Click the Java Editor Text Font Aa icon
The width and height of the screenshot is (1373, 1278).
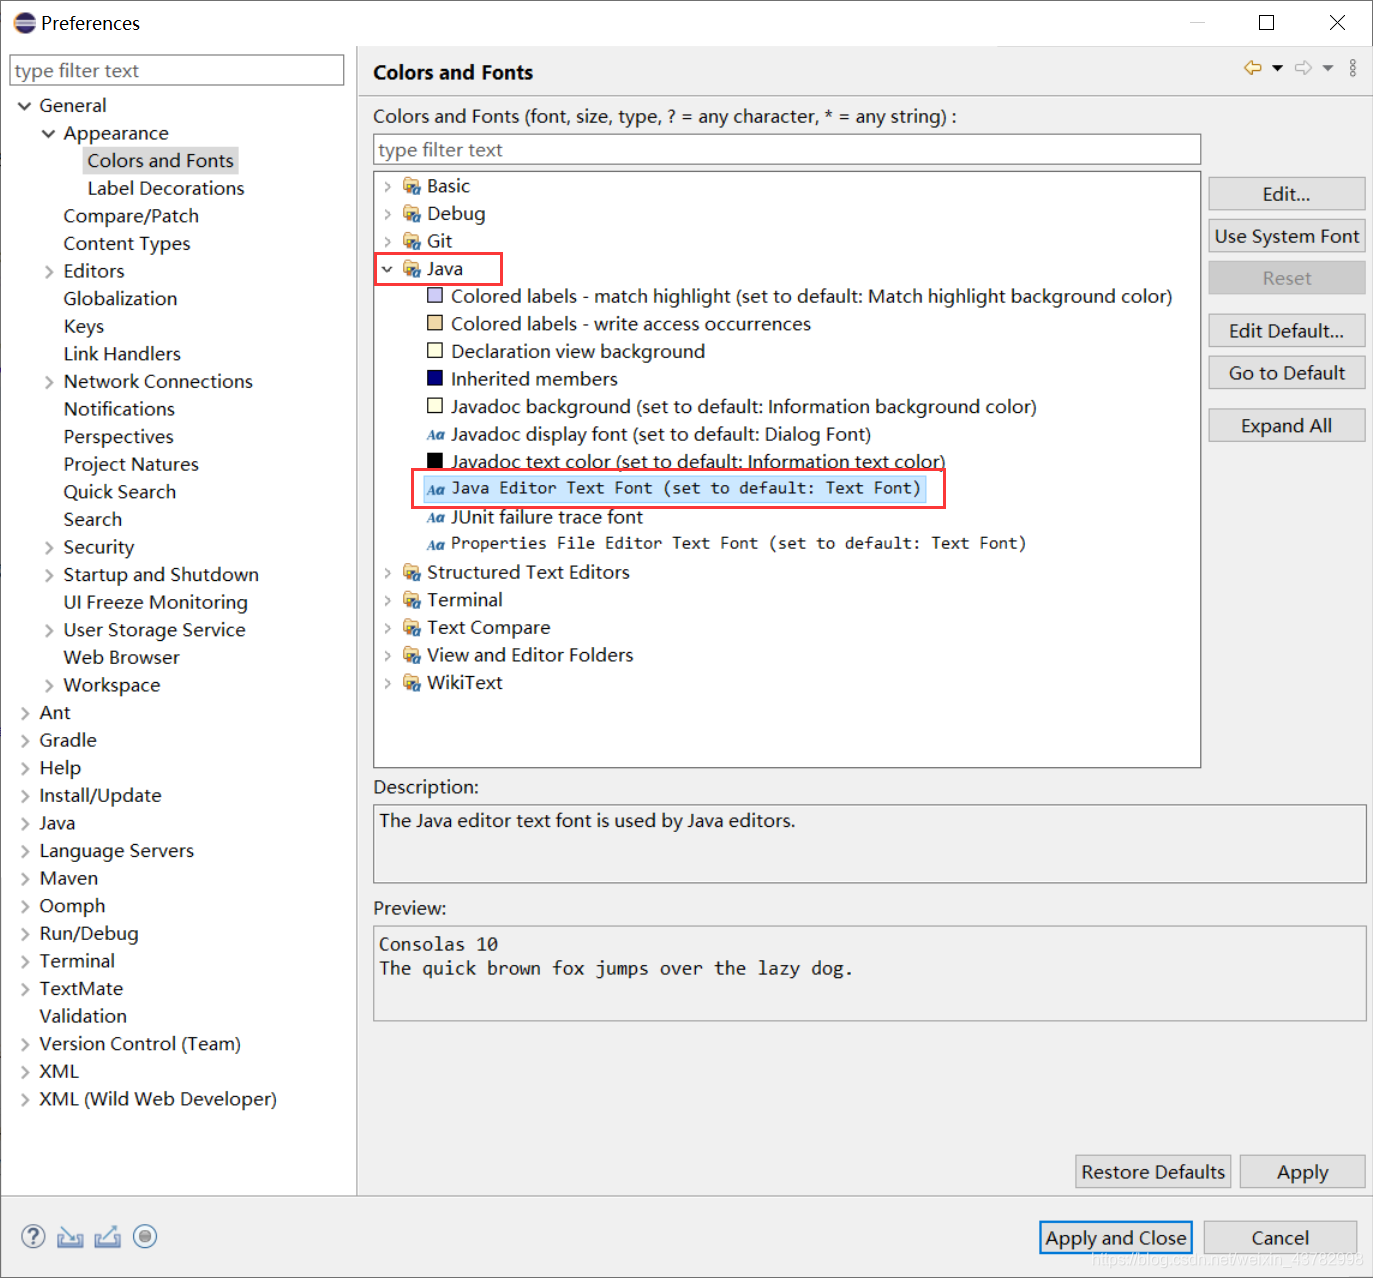click(x=435, y=490)
